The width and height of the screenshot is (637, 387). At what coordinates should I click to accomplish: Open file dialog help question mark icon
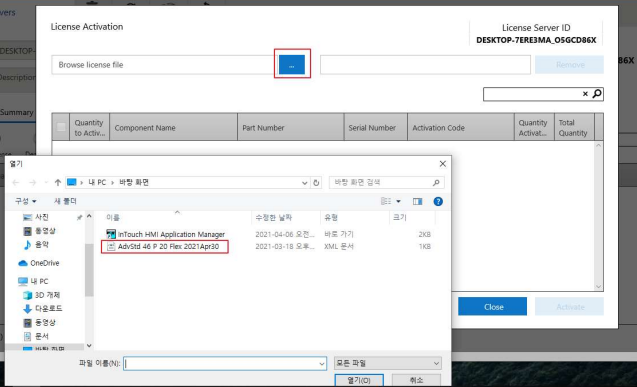tap(438, 201)
